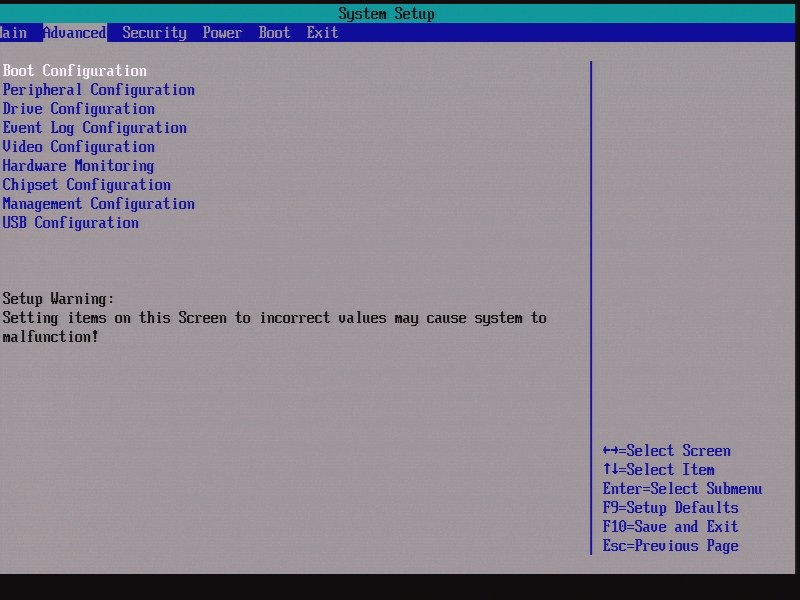Viewport: 800px width, 600px height.
Task: Select Peripheral Configuration
Action: point(97,89)
